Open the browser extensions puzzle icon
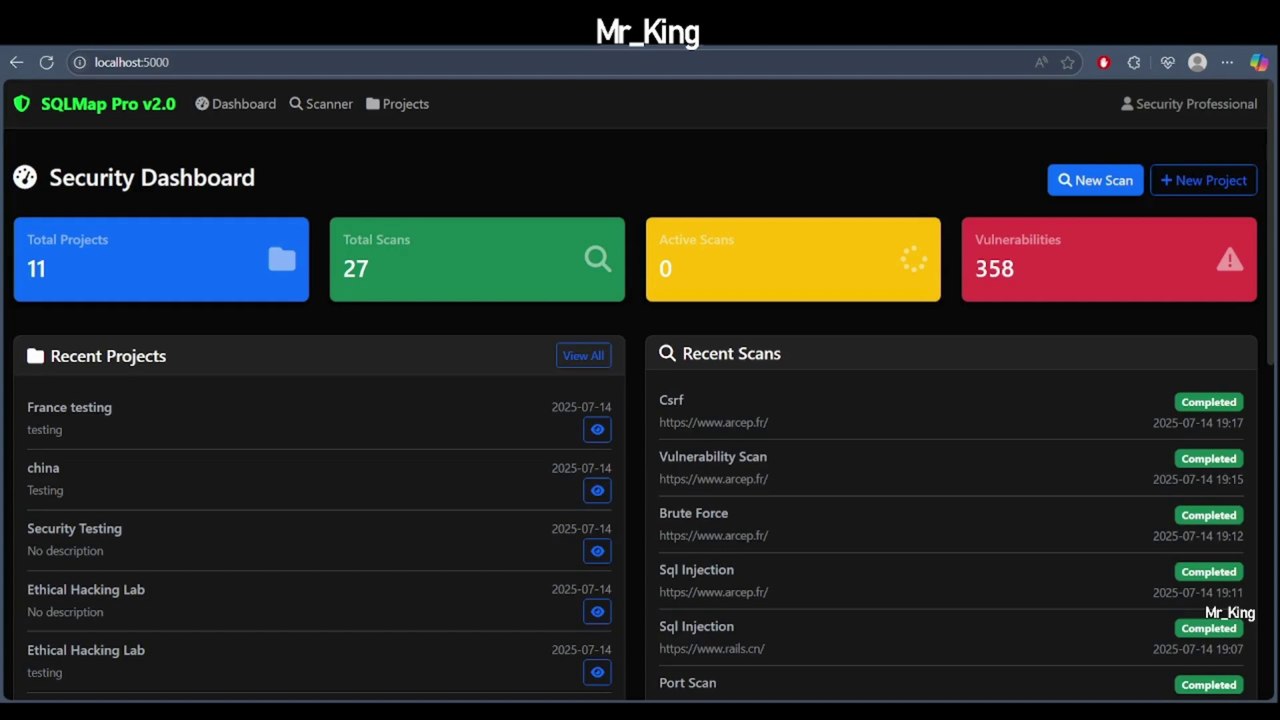The height and width of the screenshot is (720, 1280). coord(1134,62)
